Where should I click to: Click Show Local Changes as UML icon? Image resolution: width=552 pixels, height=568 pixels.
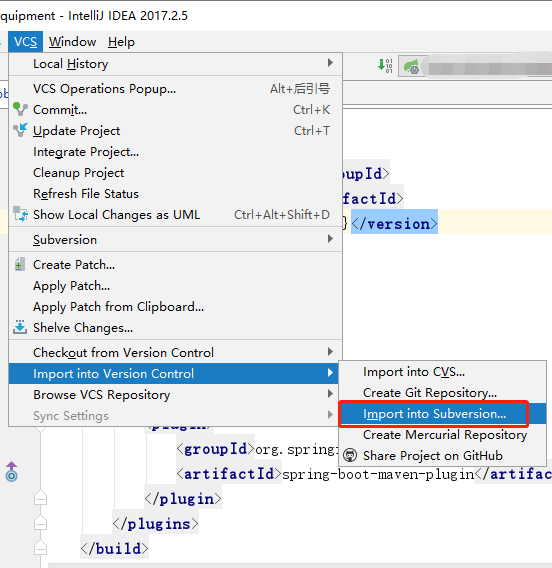pyautogui.click(x=20, y=214)
